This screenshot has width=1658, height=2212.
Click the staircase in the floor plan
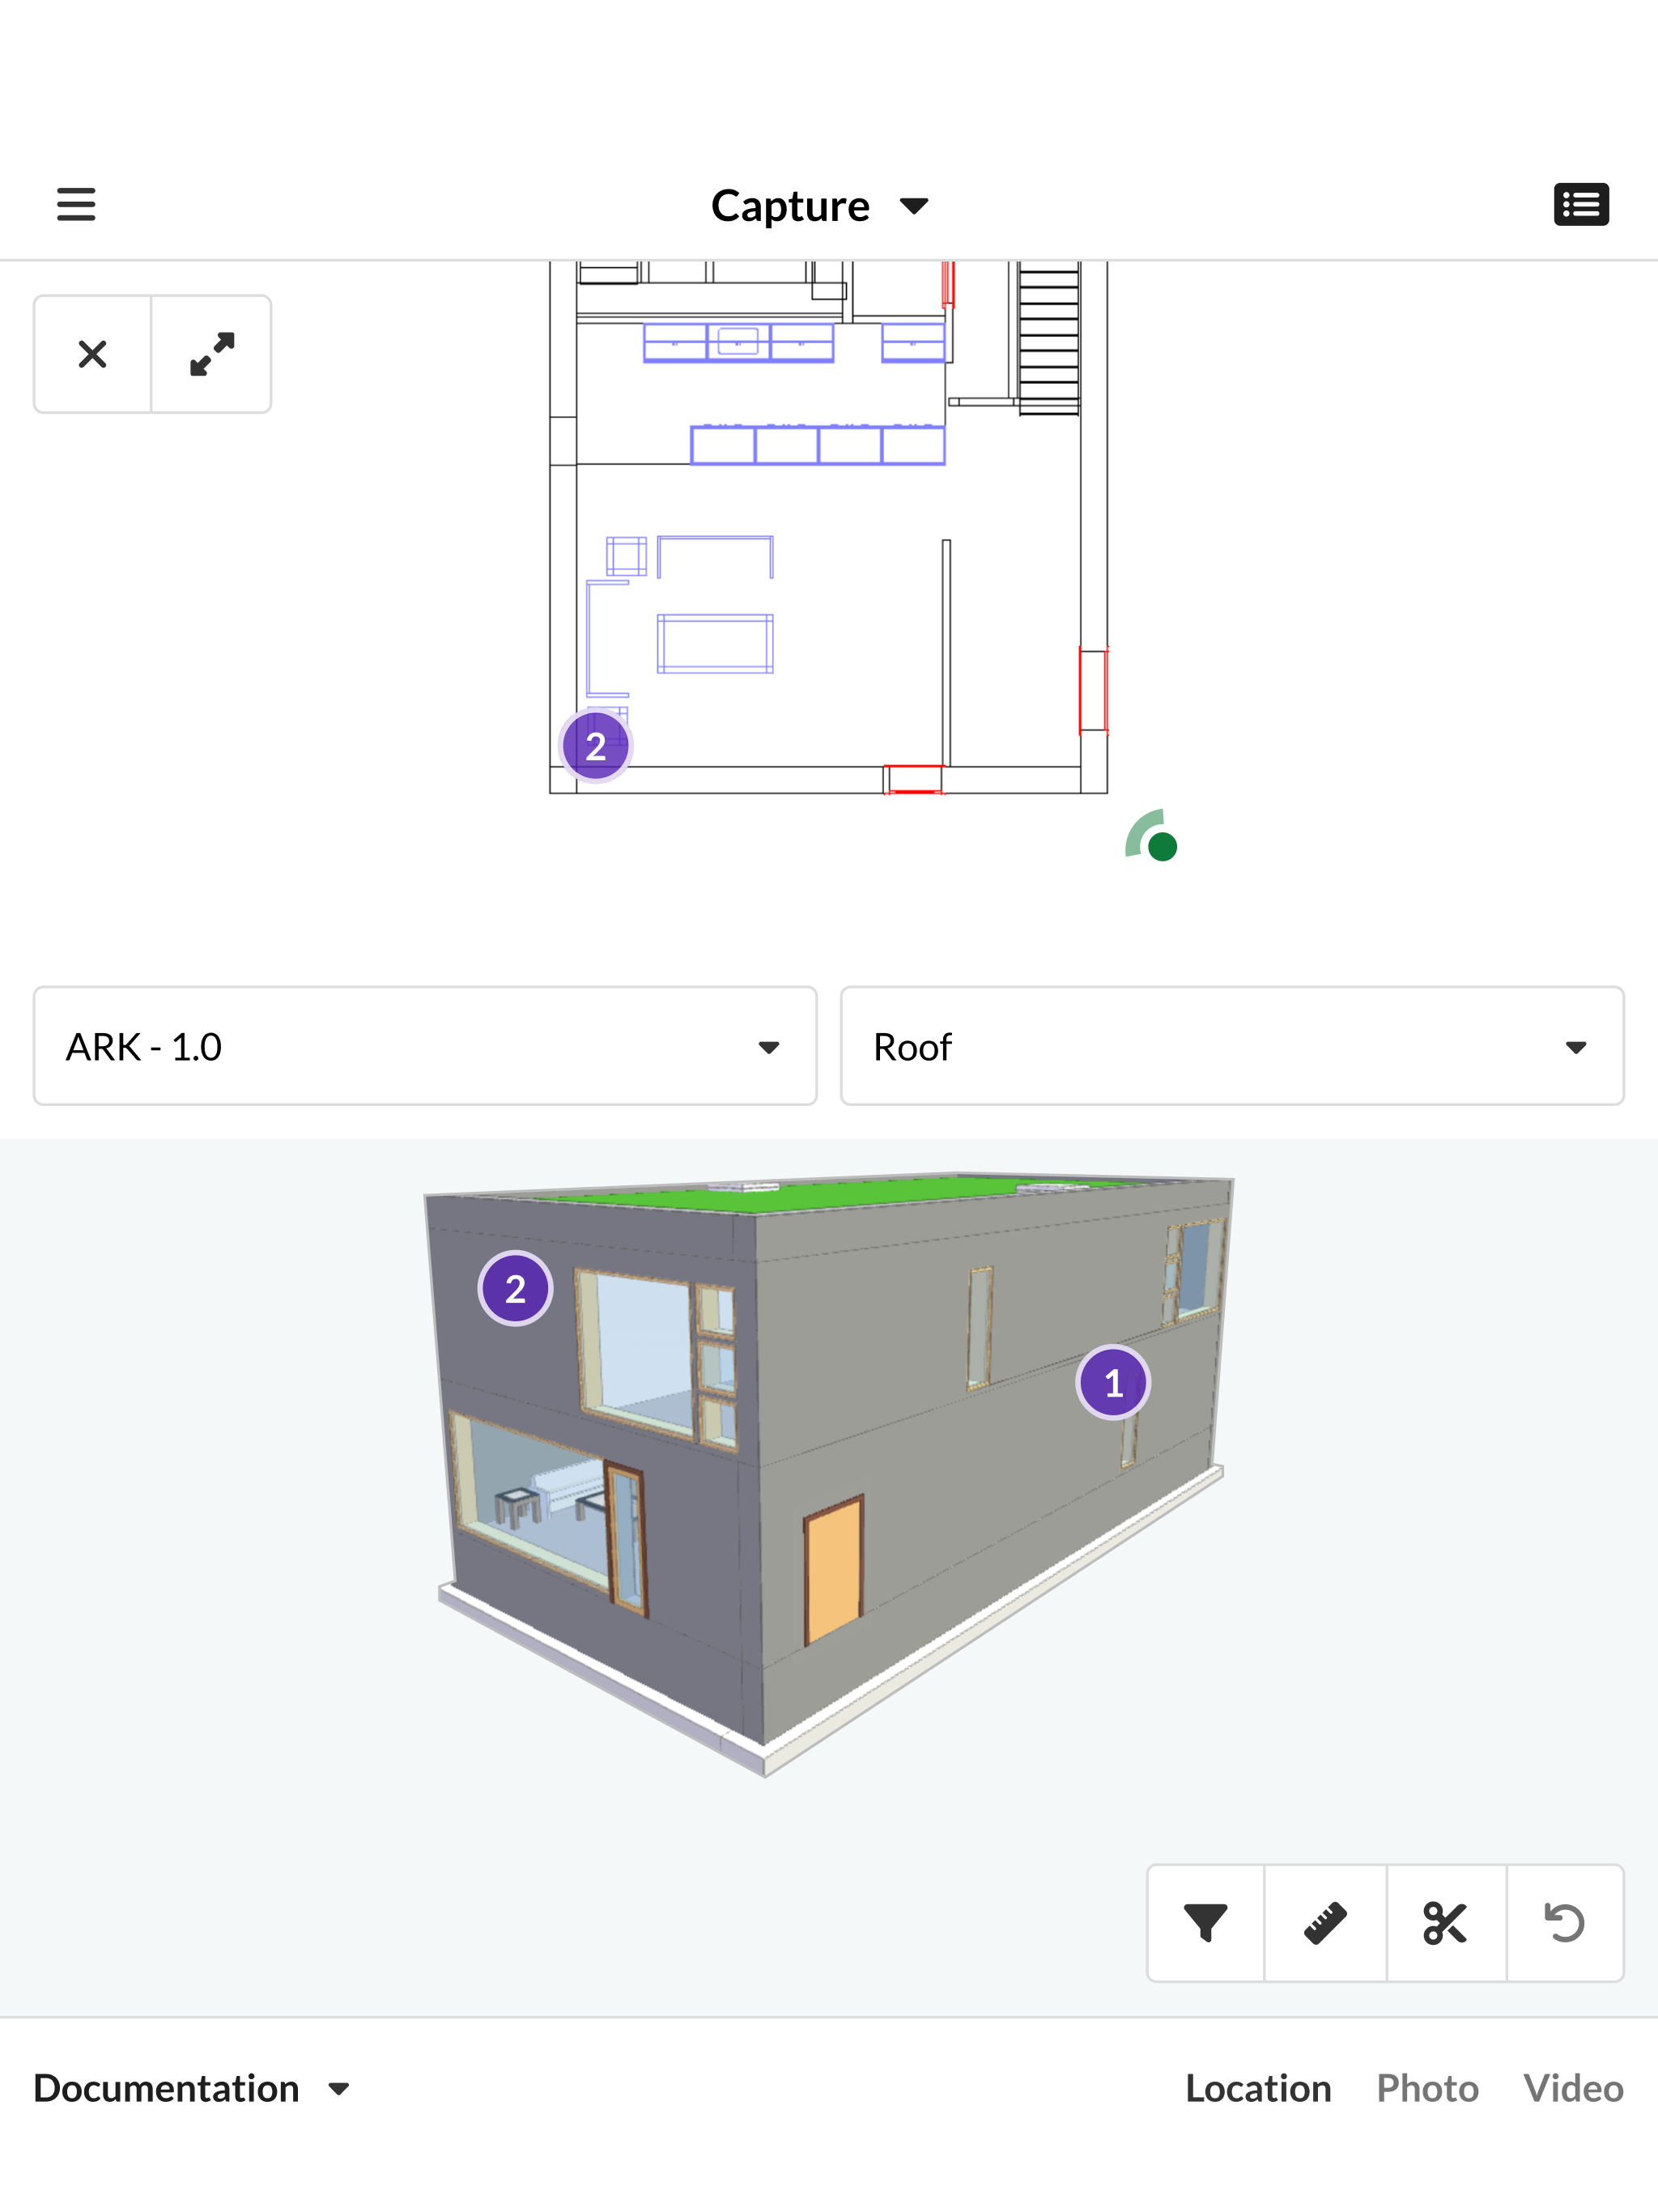[1049, 337]
